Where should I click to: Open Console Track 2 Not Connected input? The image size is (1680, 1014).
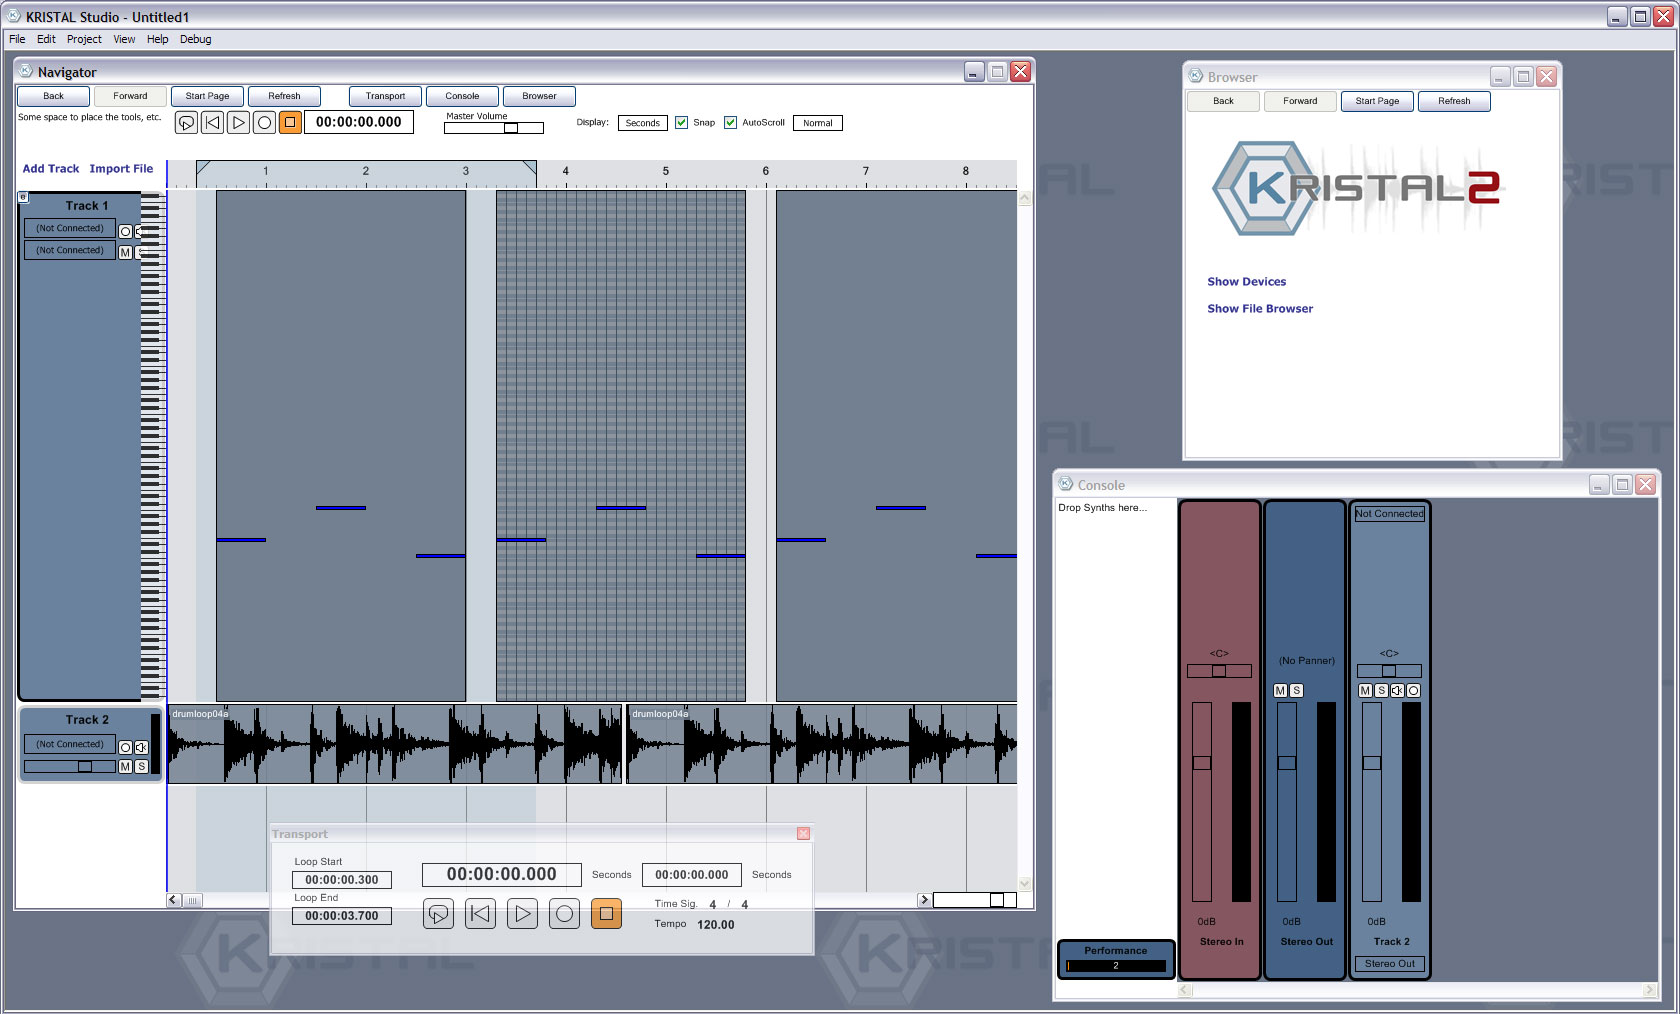pos(1390,514)
